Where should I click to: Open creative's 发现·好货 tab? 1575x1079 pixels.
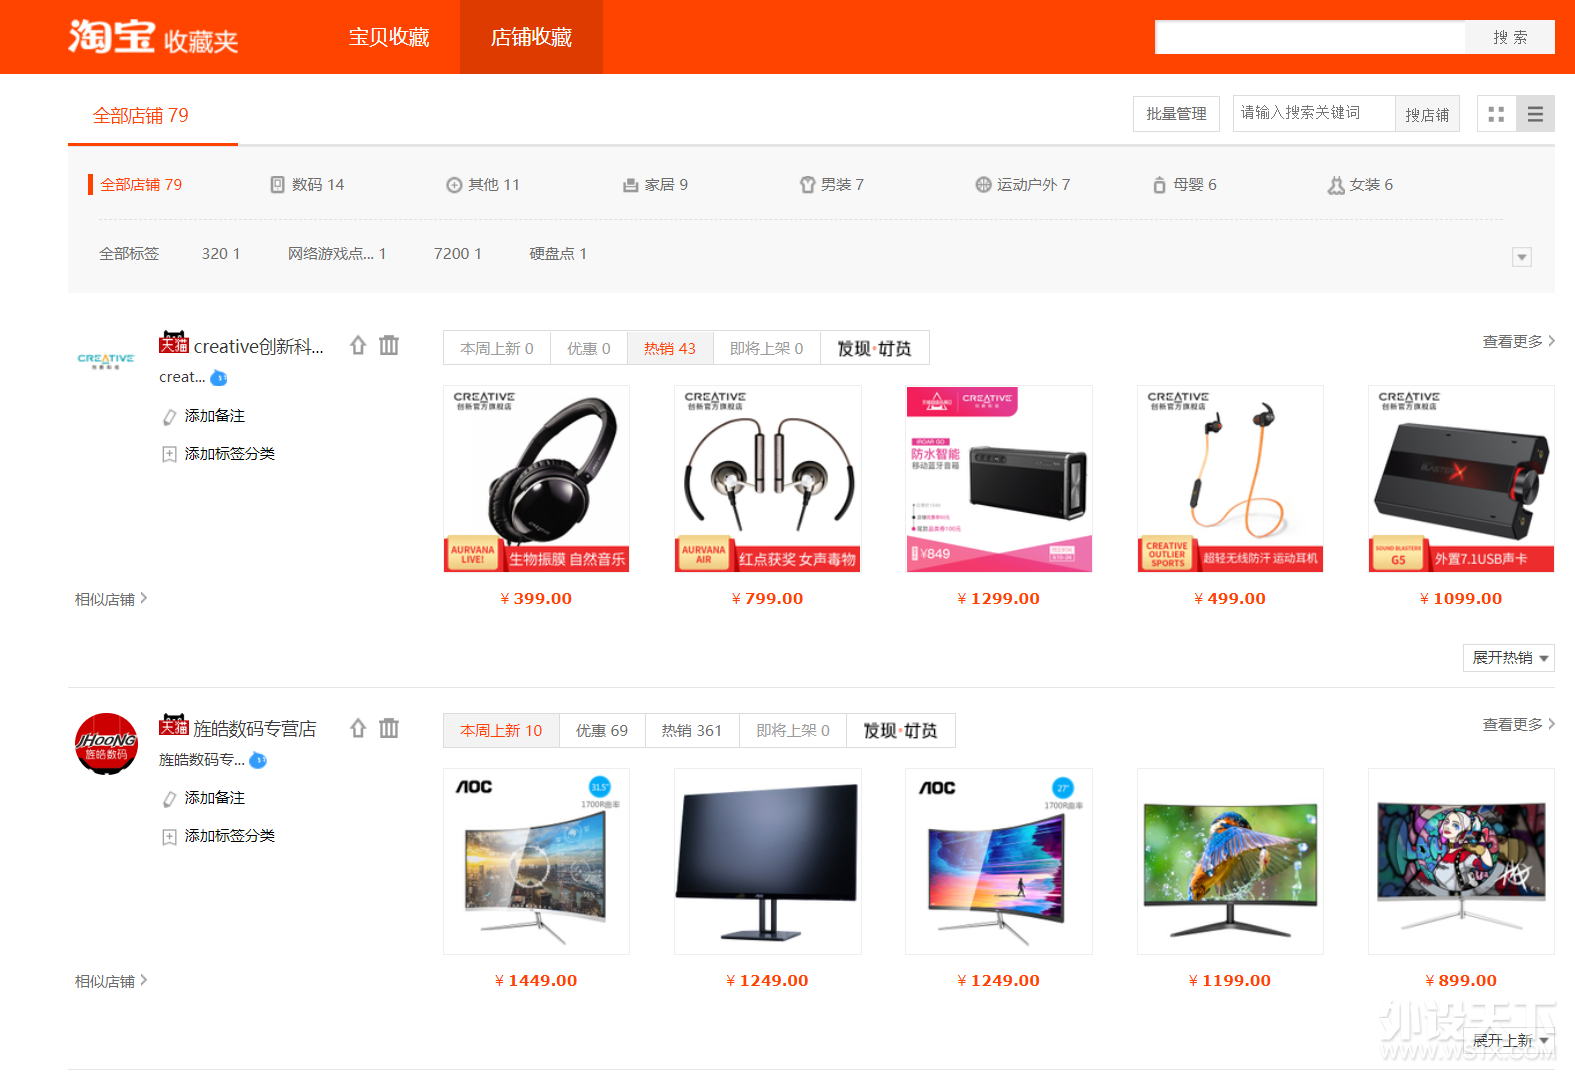875,348
